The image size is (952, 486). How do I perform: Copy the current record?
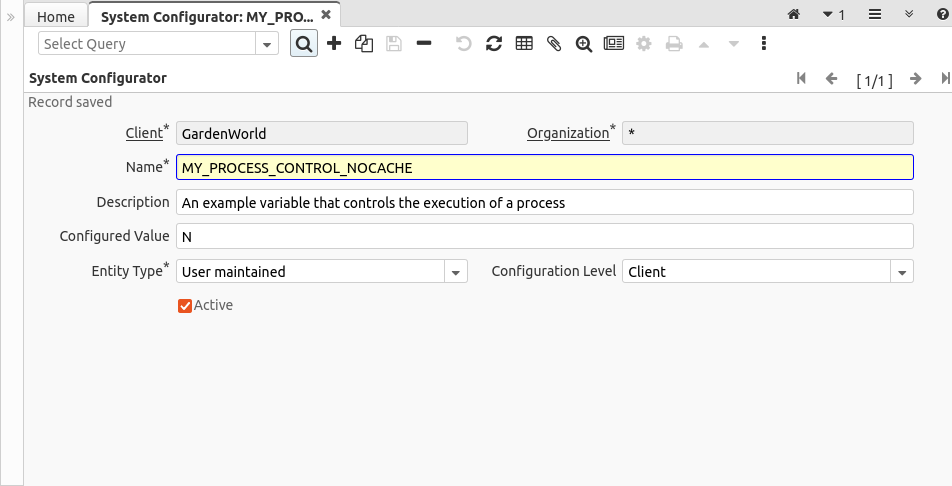click(x=364, y=44)
